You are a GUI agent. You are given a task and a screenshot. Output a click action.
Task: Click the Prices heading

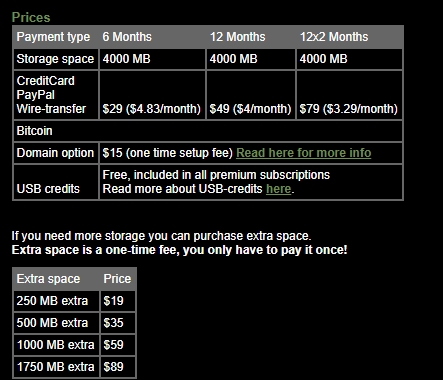[31, 17]
